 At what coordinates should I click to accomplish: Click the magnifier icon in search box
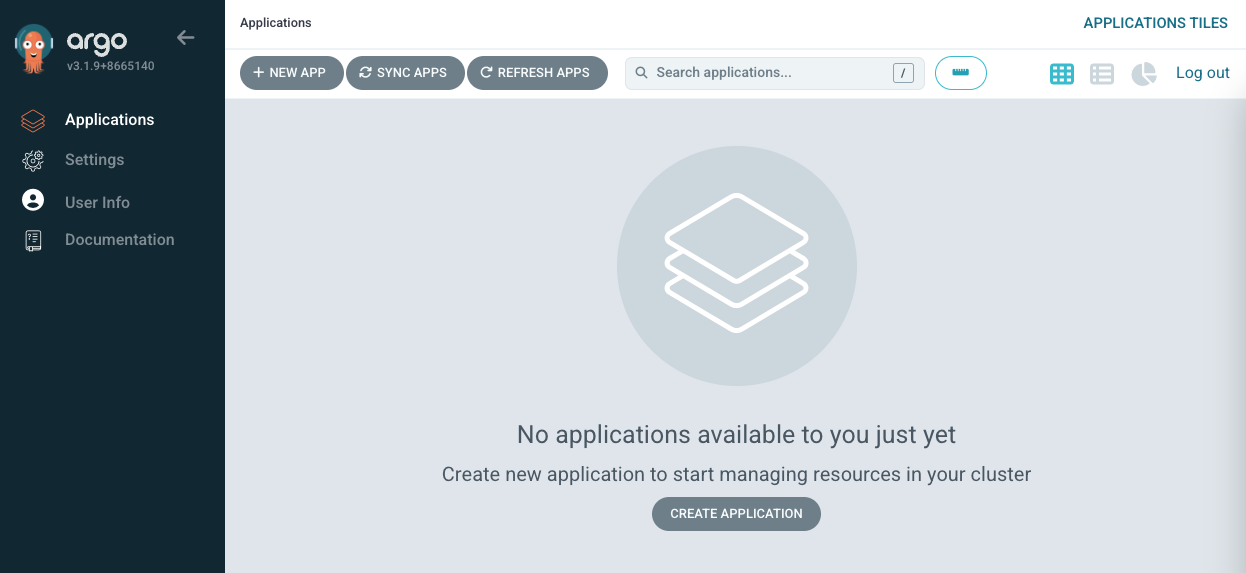[641, 73]
